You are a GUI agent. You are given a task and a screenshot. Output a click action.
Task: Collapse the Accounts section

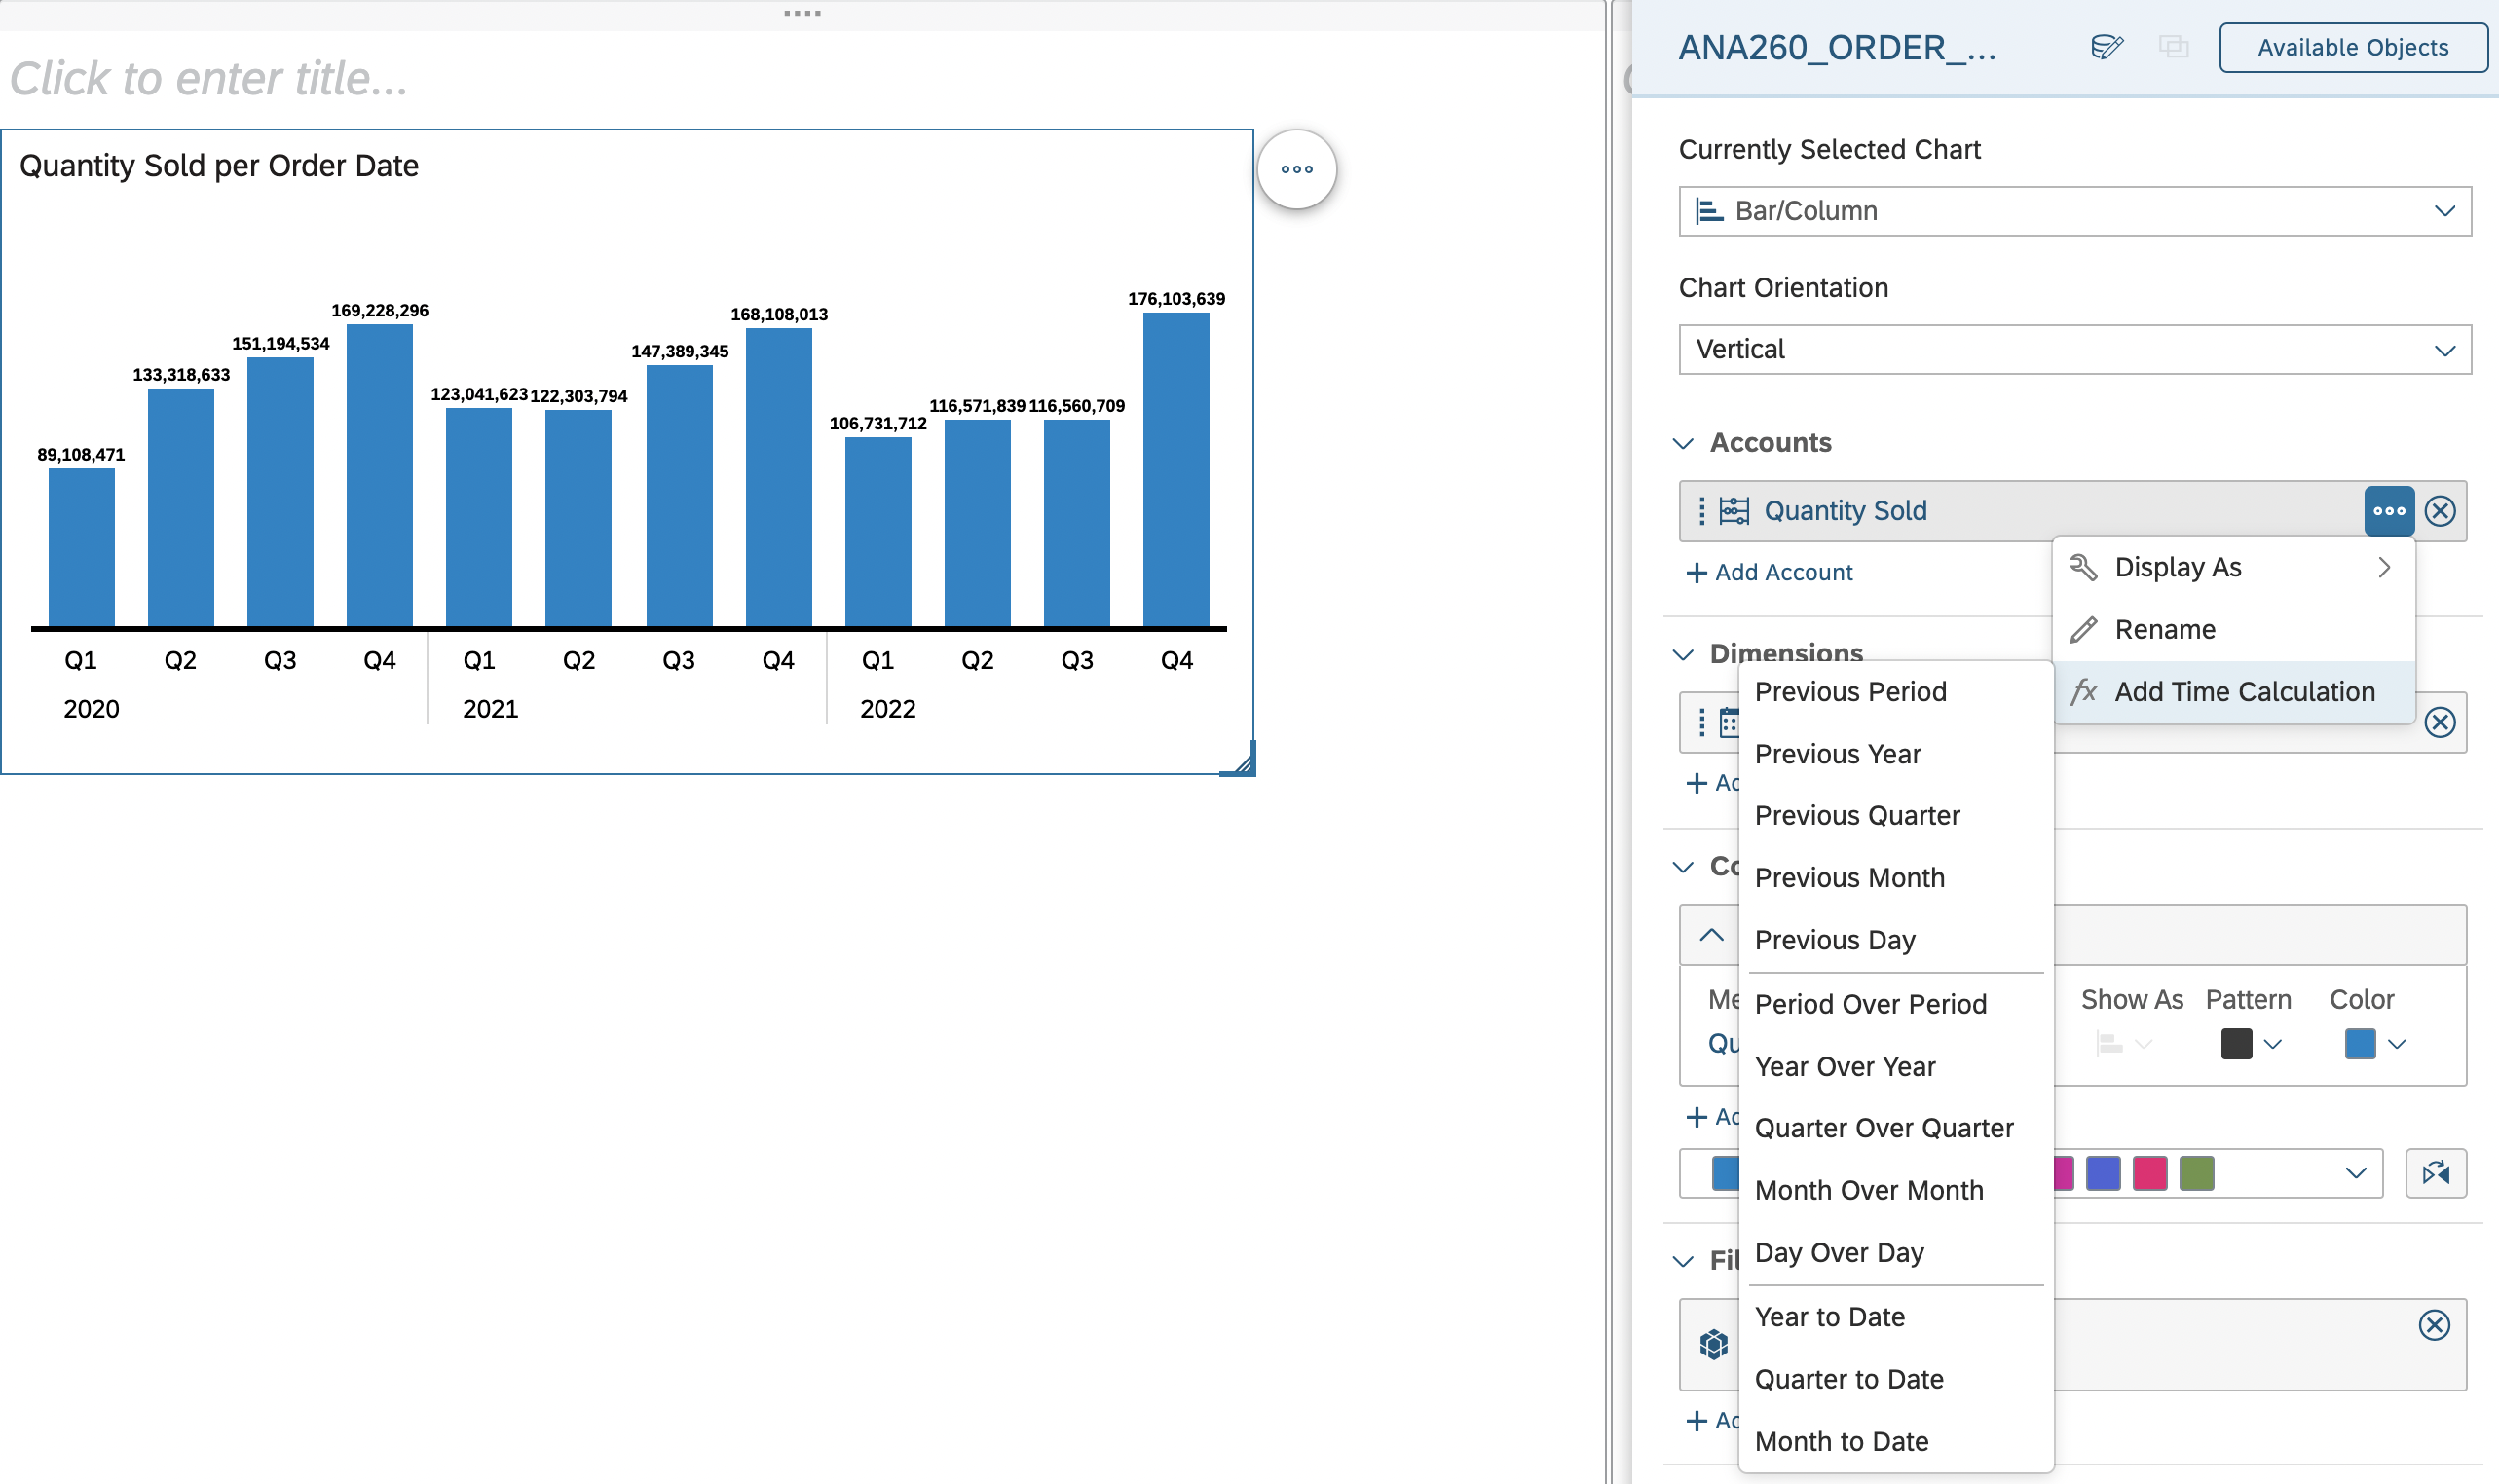pos(1683,443)
